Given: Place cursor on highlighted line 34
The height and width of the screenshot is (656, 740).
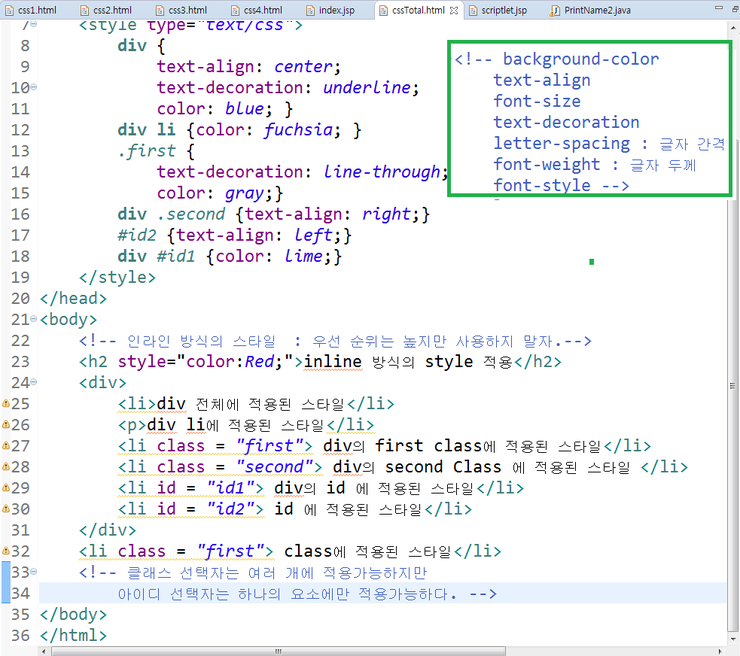Looking at the screenshot, I should [400, 593].
